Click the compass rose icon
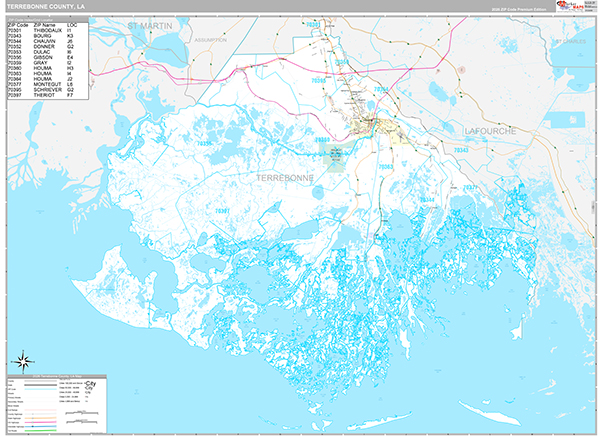 [x=23, y=361]
